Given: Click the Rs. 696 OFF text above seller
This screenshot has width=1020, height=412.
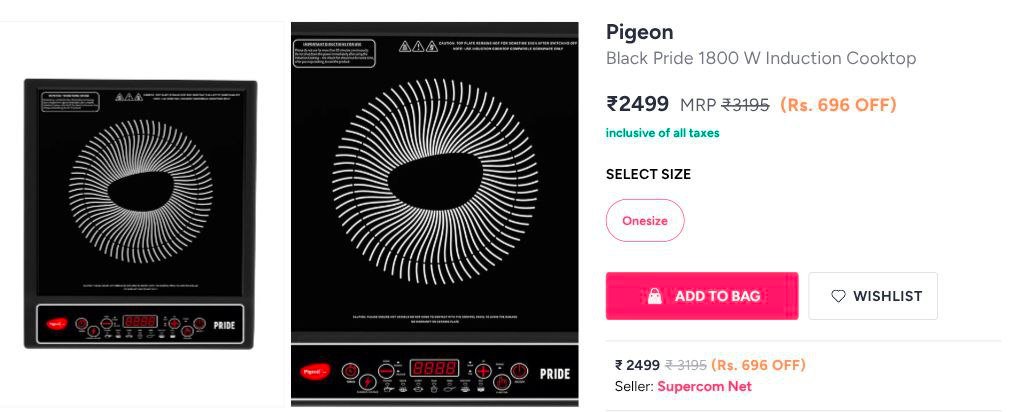Looking at the screenshot, I should tap(758, 365).
